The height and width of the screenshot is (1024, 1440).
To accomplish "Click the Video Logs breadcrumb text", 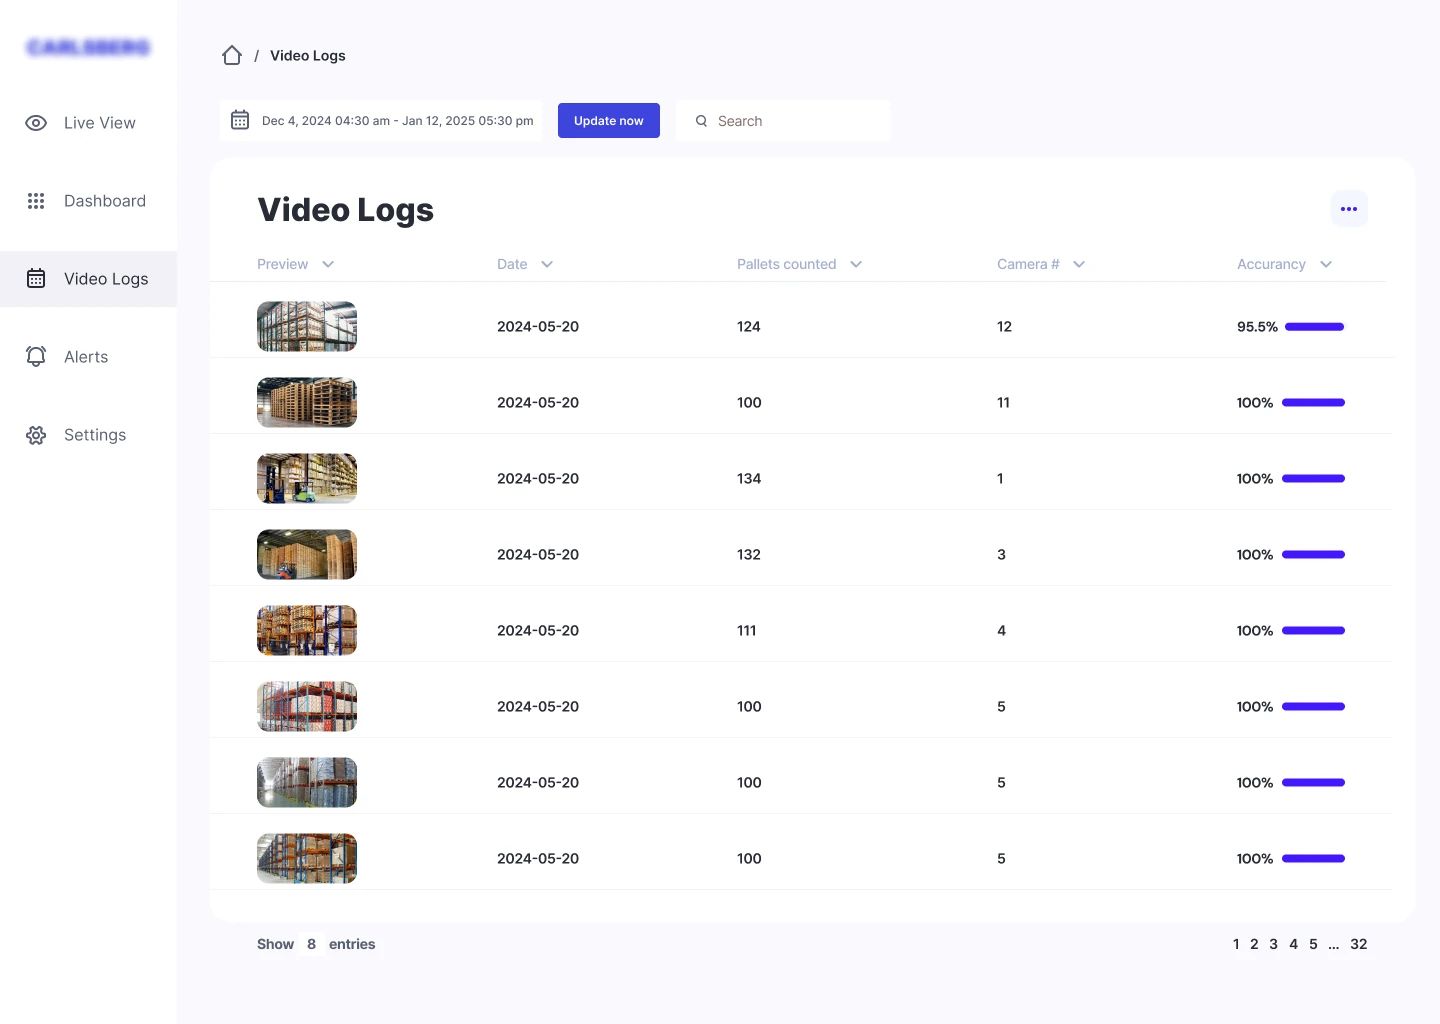I will [308, 56].
